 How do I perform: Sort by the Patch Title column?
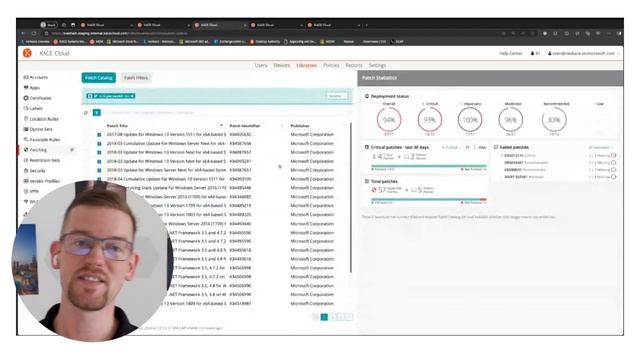(117, 126)
